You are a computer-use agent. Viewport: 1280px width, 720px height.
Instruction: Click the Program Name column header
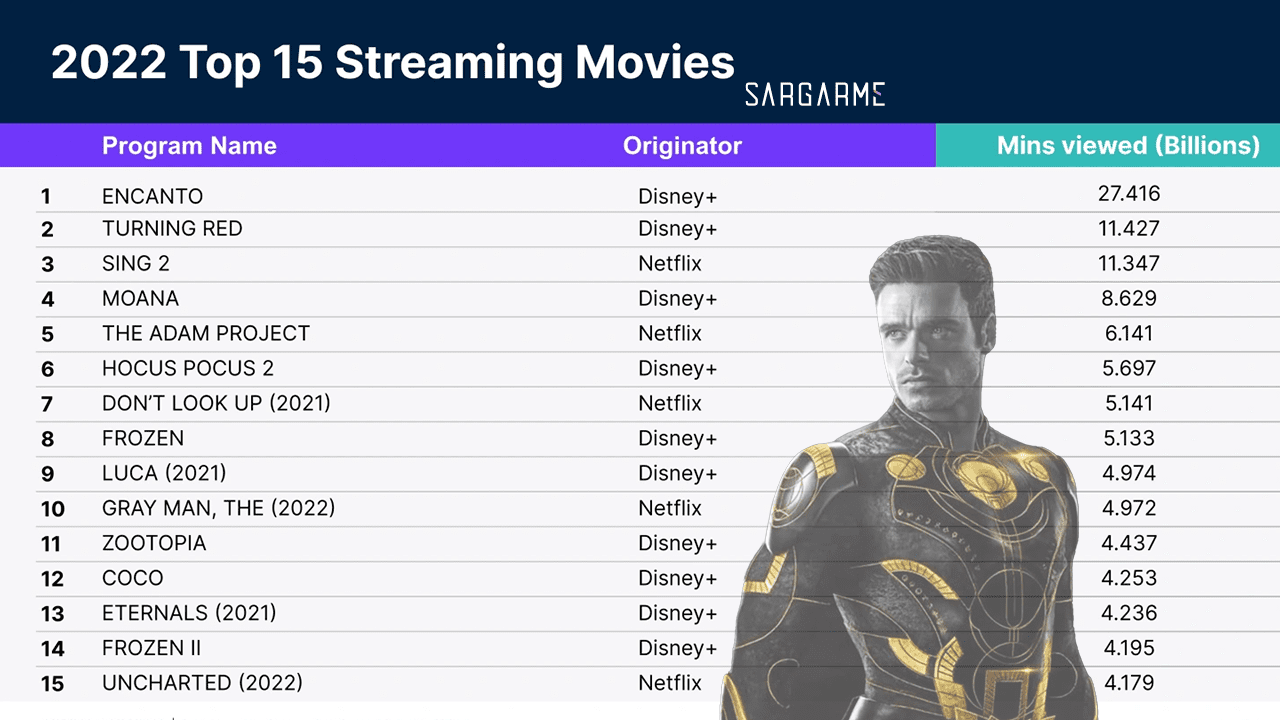(x=189, y=146)
